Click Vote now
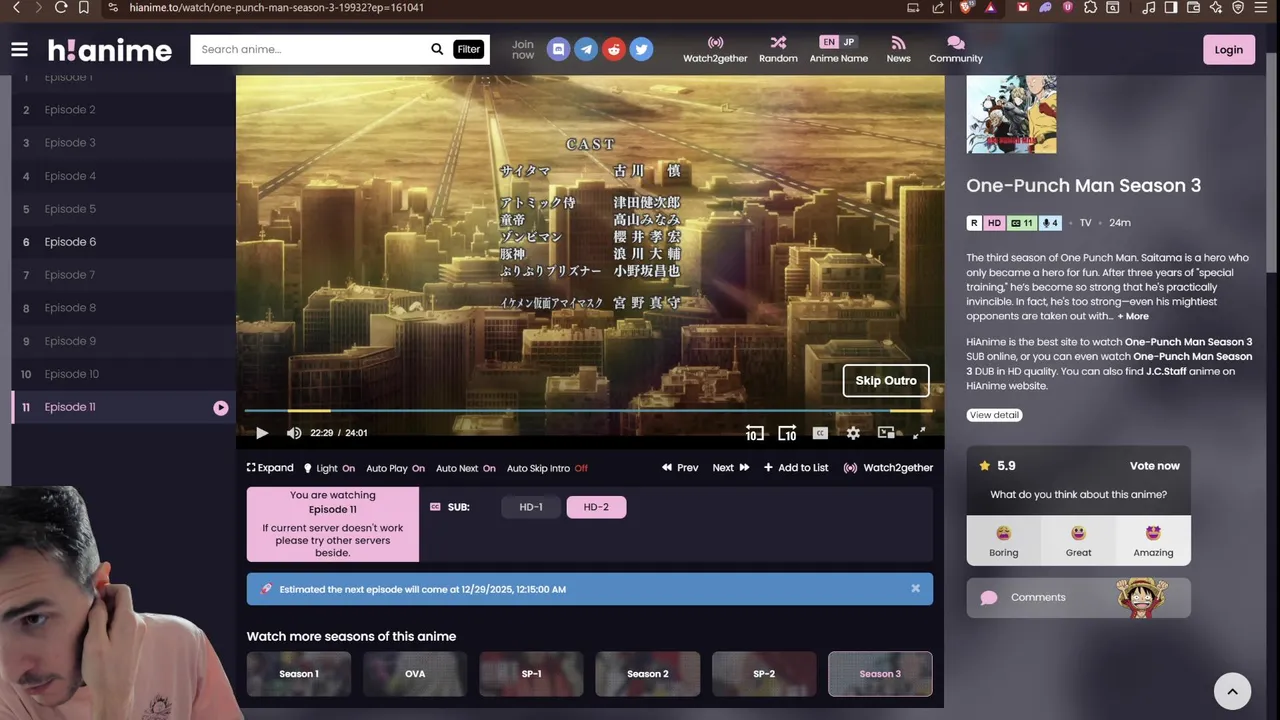Screen dimensions: 1280x720 (x=1155, y=466)
